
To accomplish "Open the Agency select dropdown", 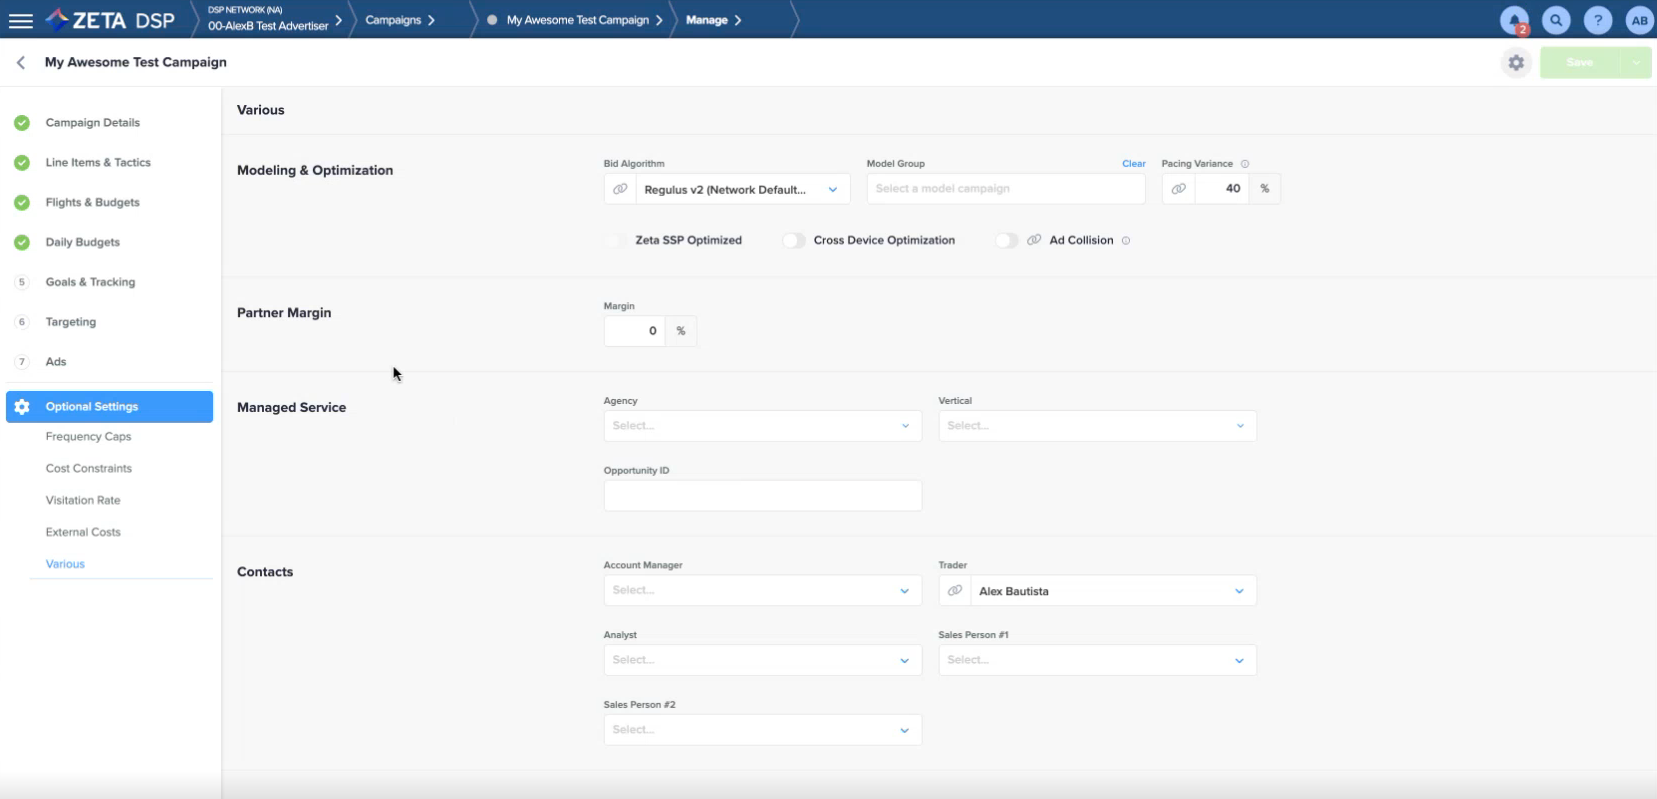I will 762,426.
